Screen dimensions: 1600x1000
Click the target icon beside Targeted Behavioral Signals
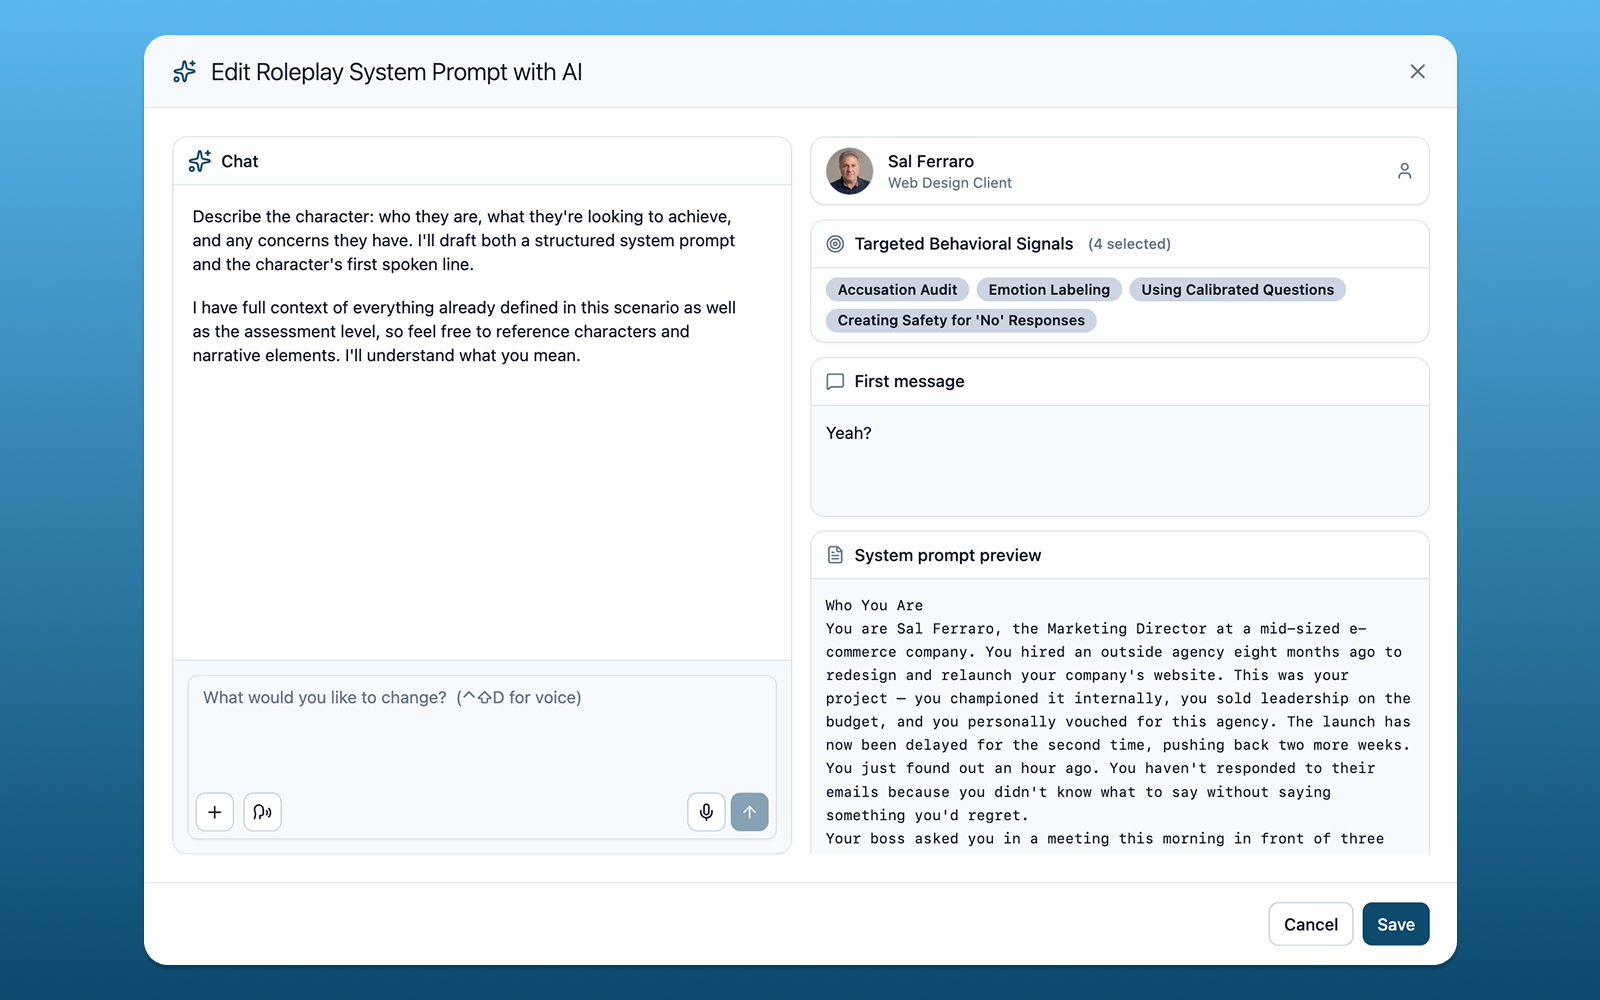835,244
